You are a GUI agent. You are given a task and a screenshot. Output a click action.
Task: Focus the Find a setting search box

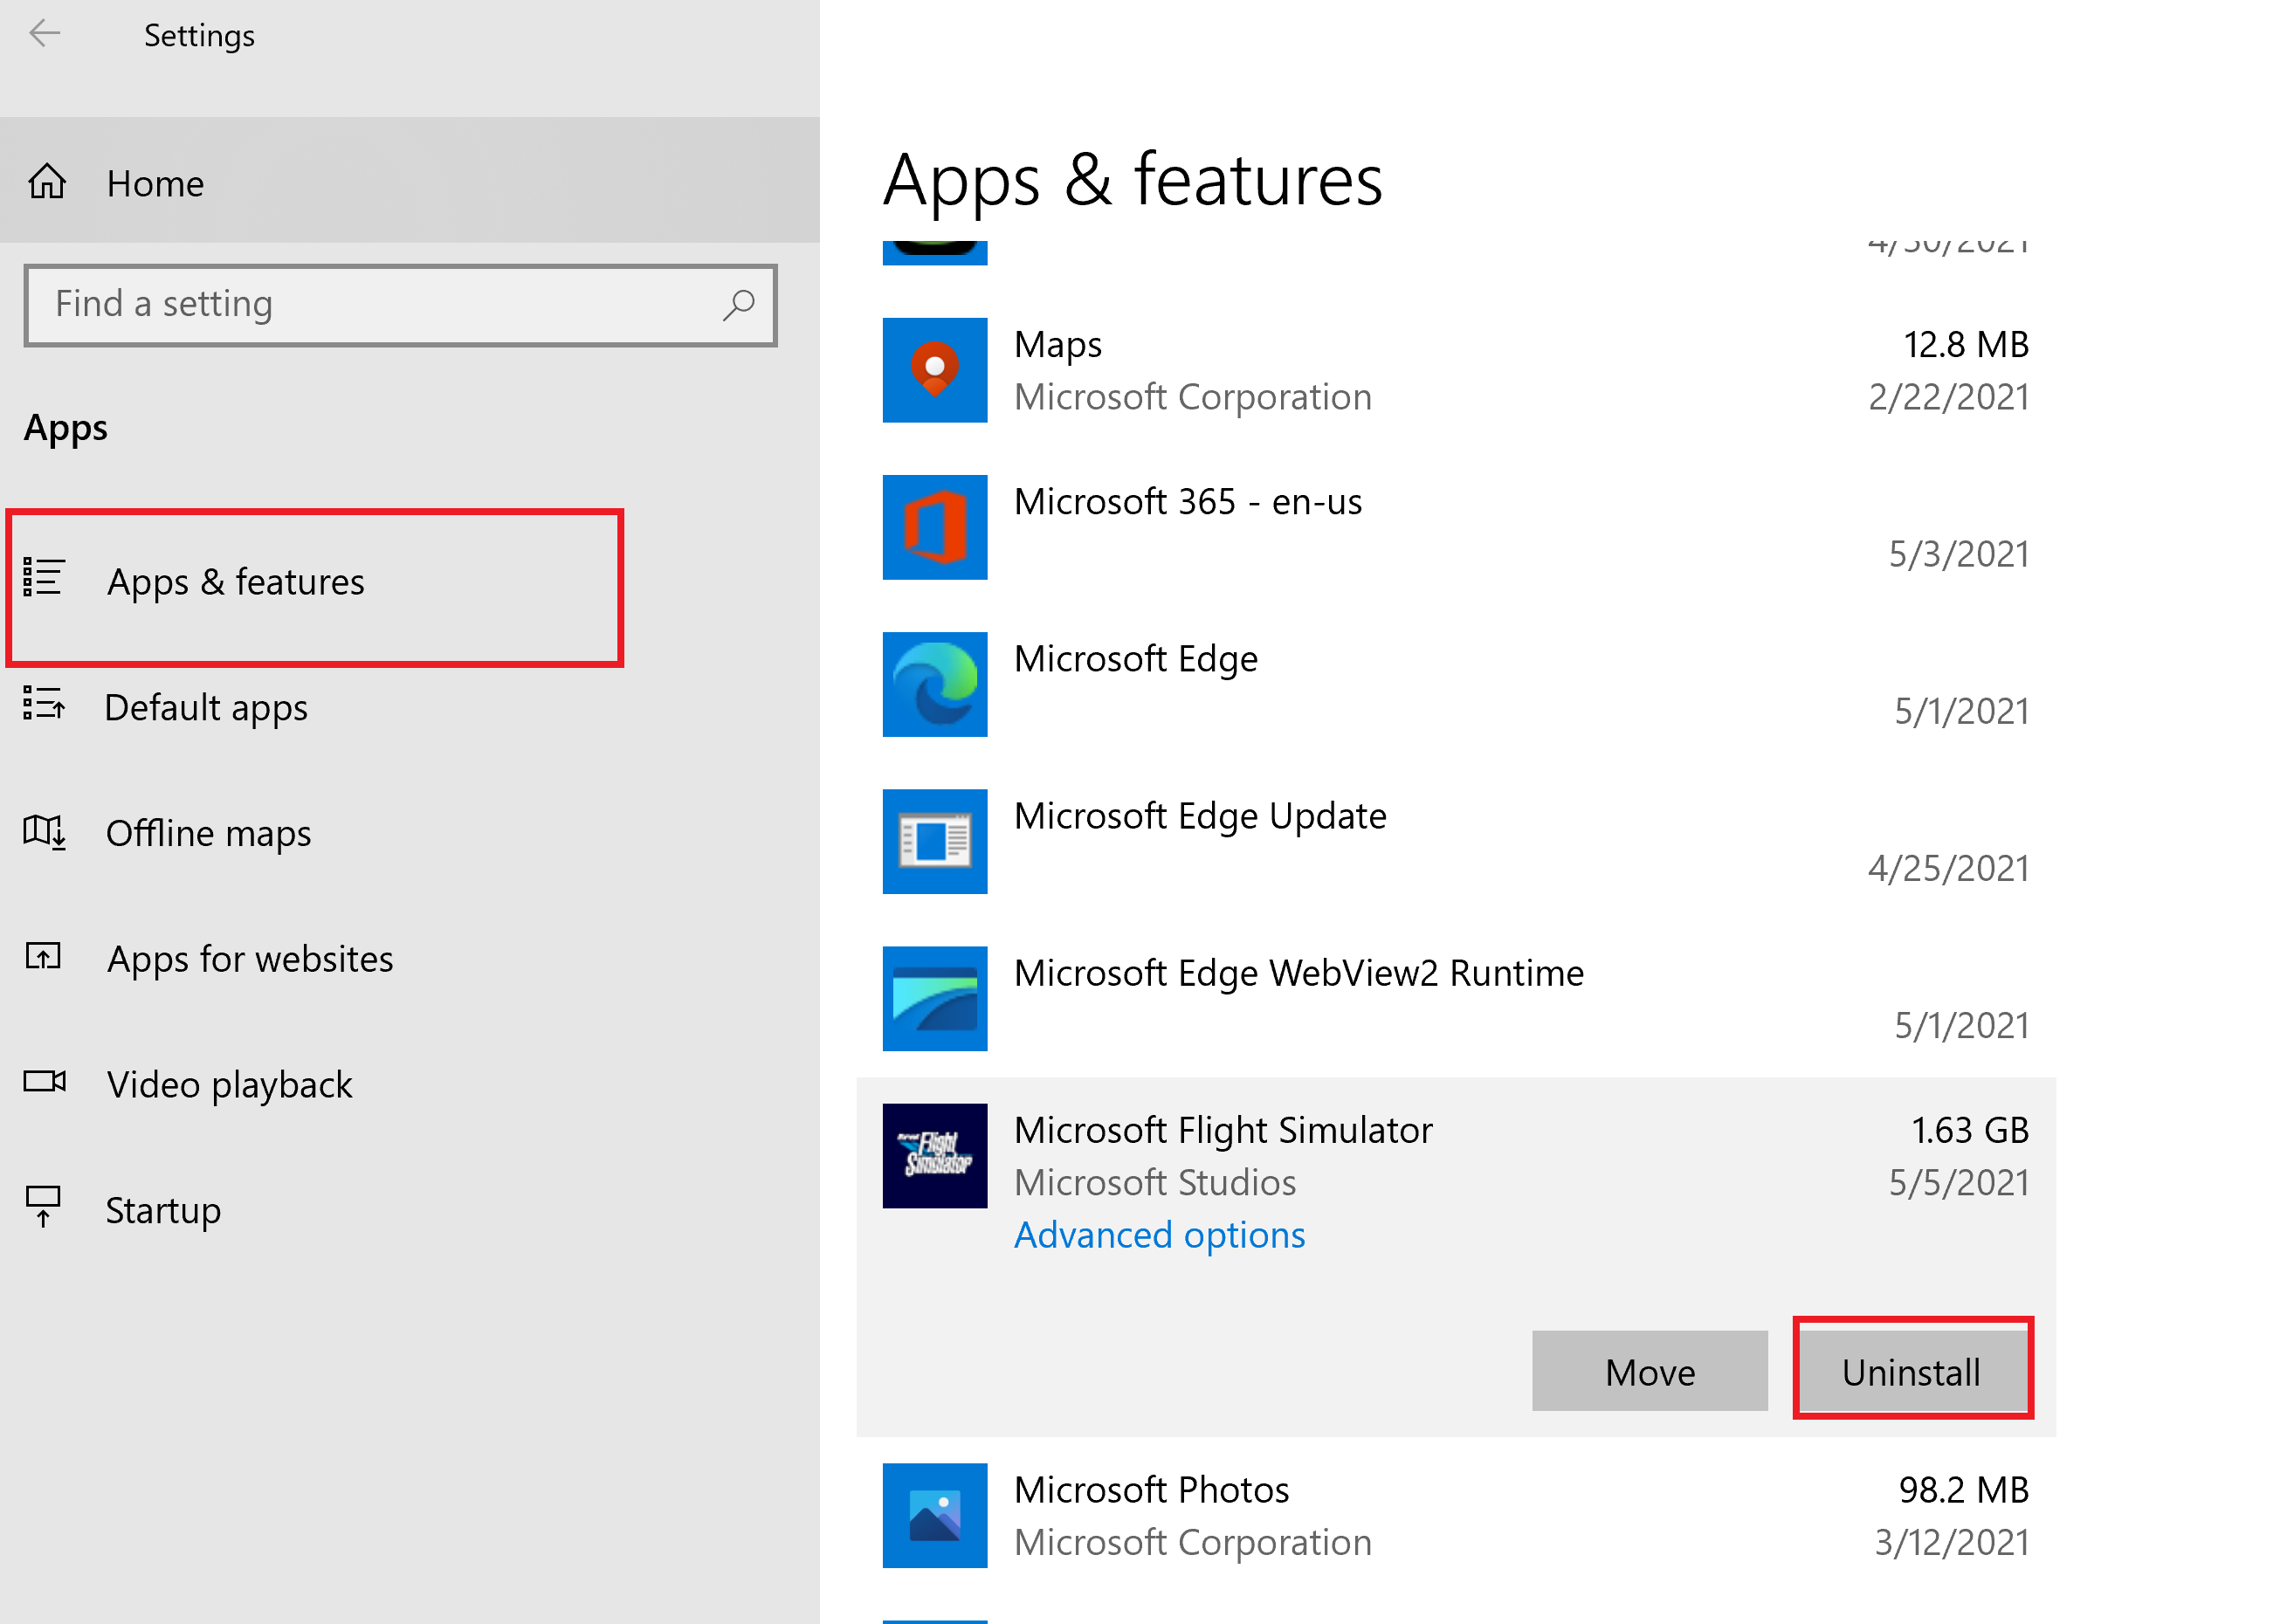coord(400,305)
